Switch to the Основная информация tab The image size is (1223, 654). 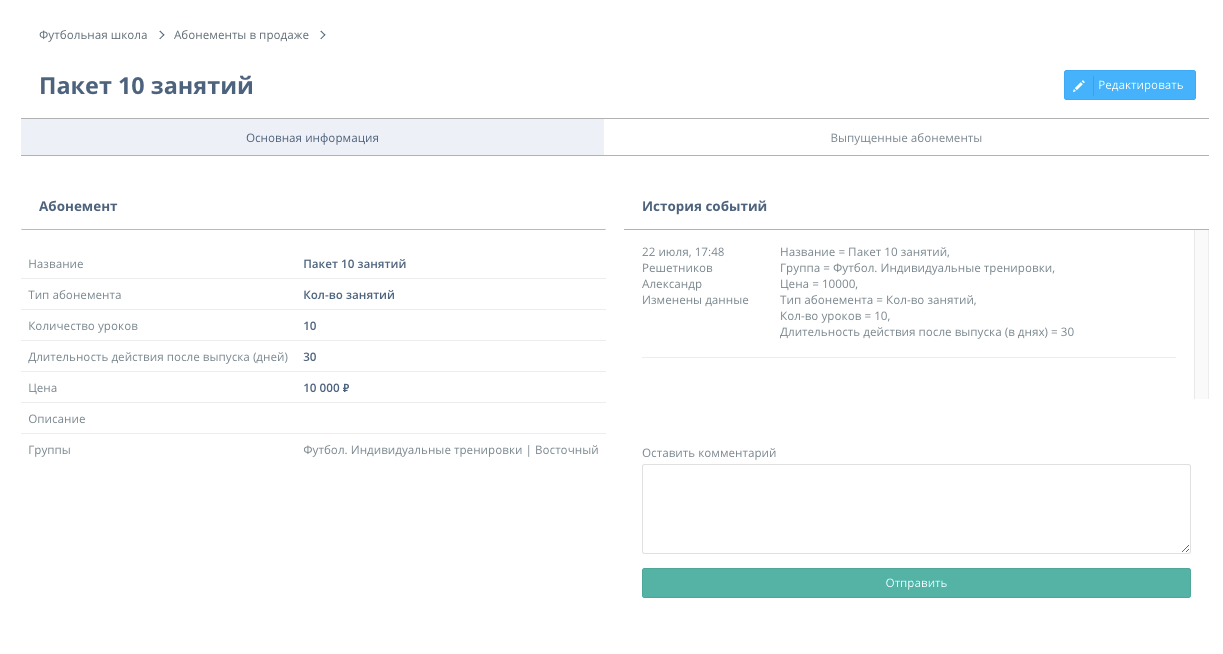[312, 138]
